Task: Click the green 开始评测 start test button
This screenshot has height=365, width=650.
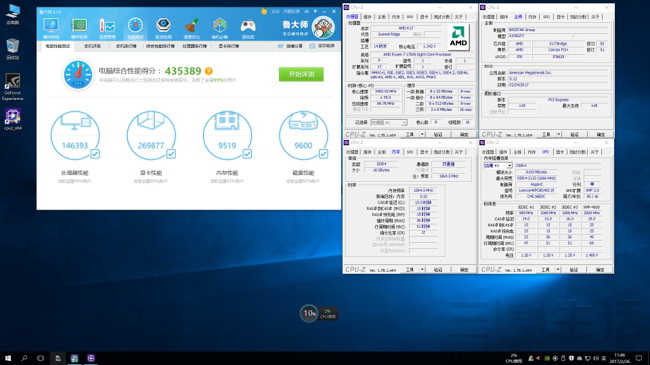Action: (x=301, y=74)
